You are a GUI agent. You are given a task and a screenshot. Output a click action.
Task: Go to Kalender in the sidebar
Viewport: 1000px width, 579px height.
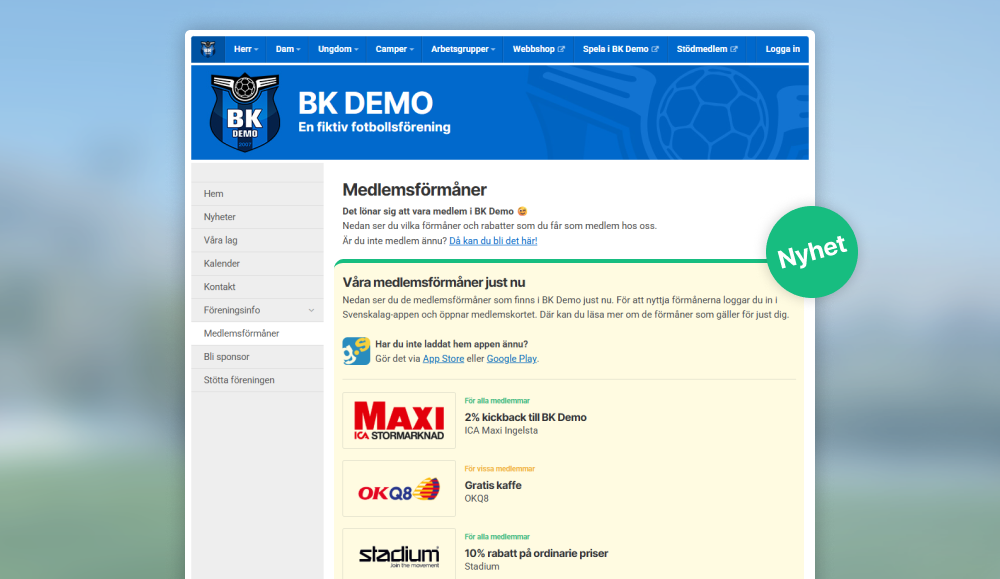tap(221, 264)
